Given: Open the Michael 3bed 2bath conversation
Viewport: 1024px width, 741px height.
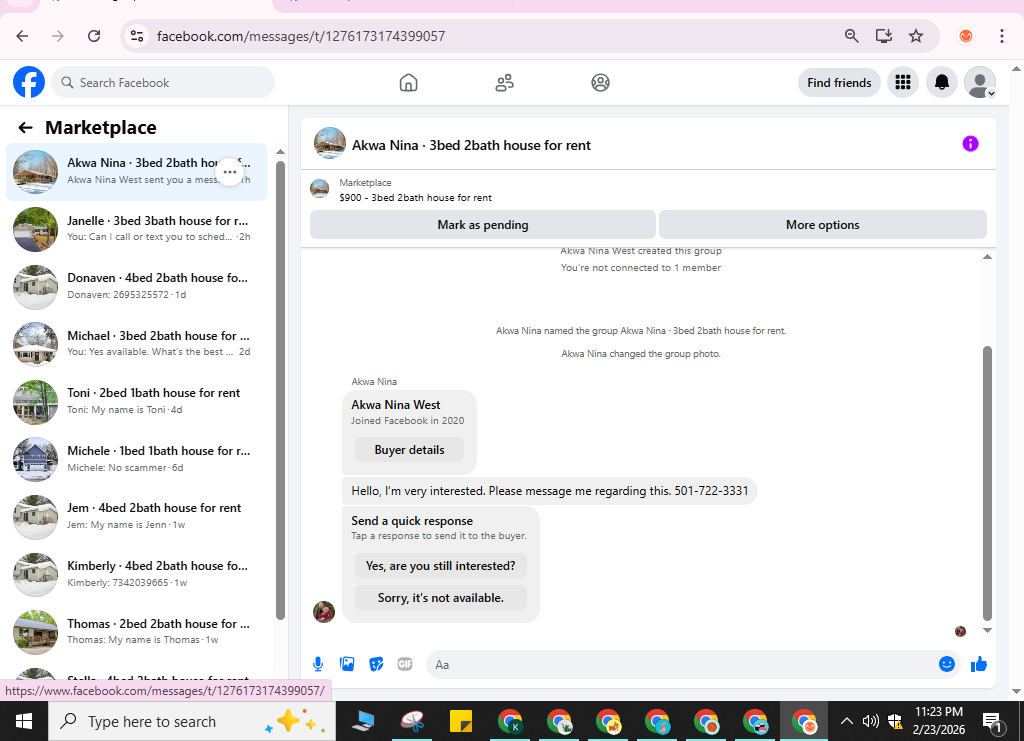Looking at the screenshot, I should [x=136, y=344].
